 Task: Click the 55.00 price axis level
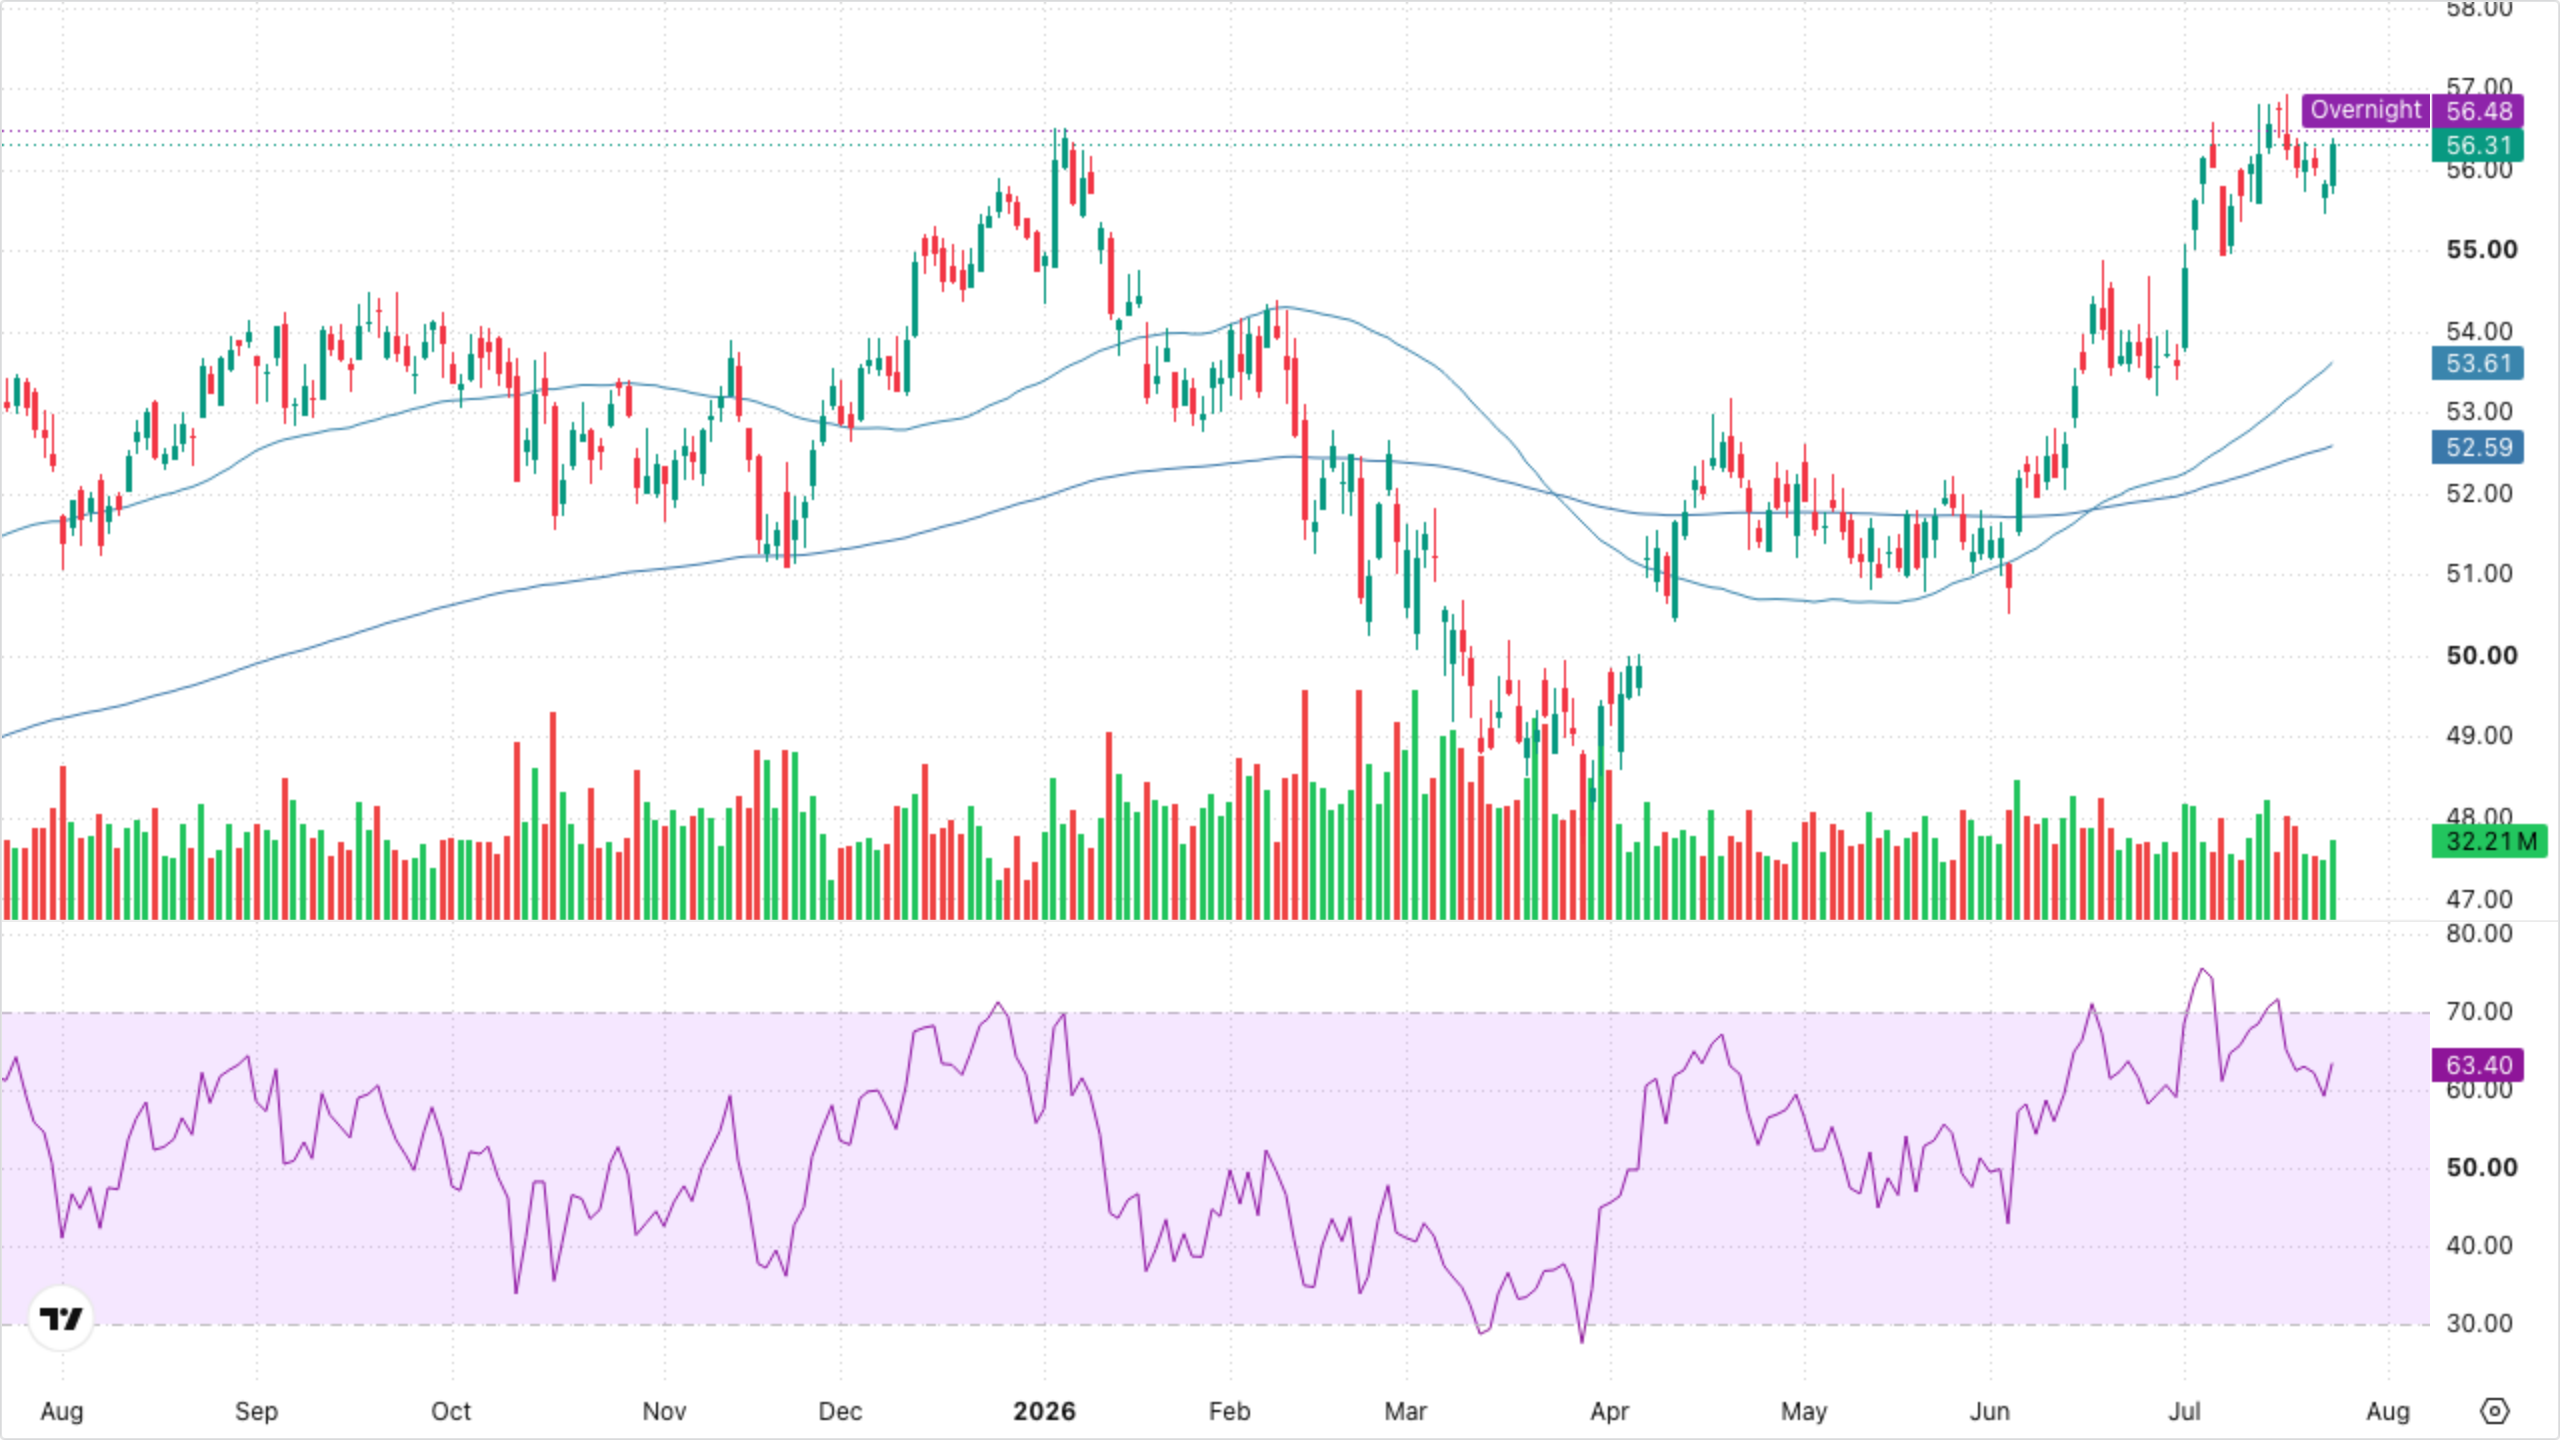[2482, 249]
